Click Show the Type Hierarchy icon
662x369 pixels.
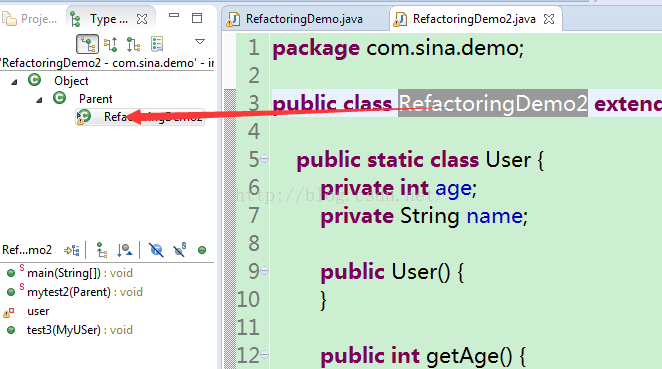pyautogui.click(x=87, y=44)
